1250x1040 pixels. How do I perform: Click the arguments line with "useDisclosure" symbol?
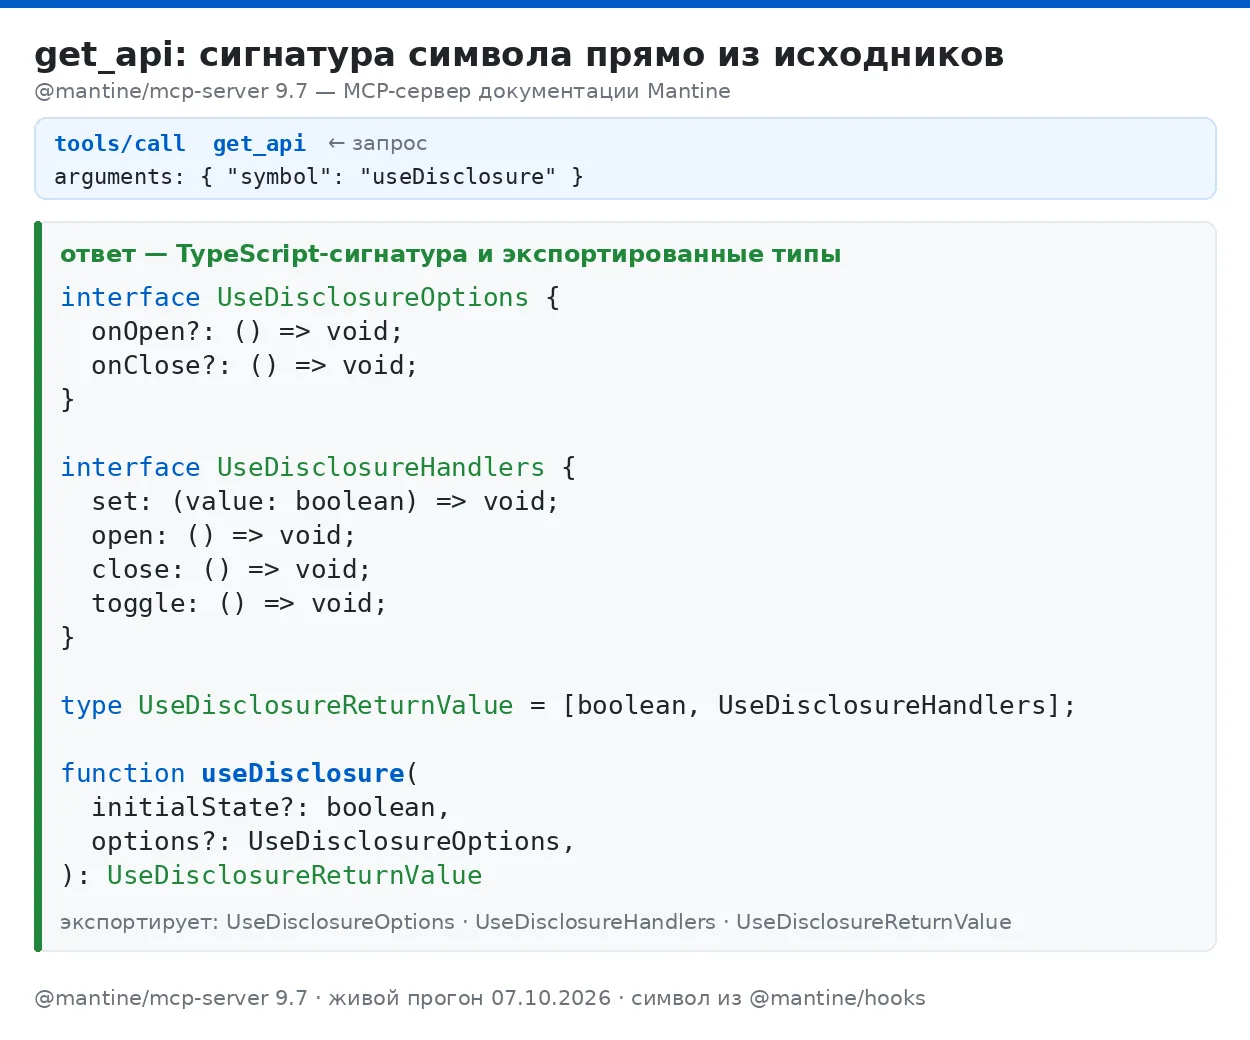(319, 177)
